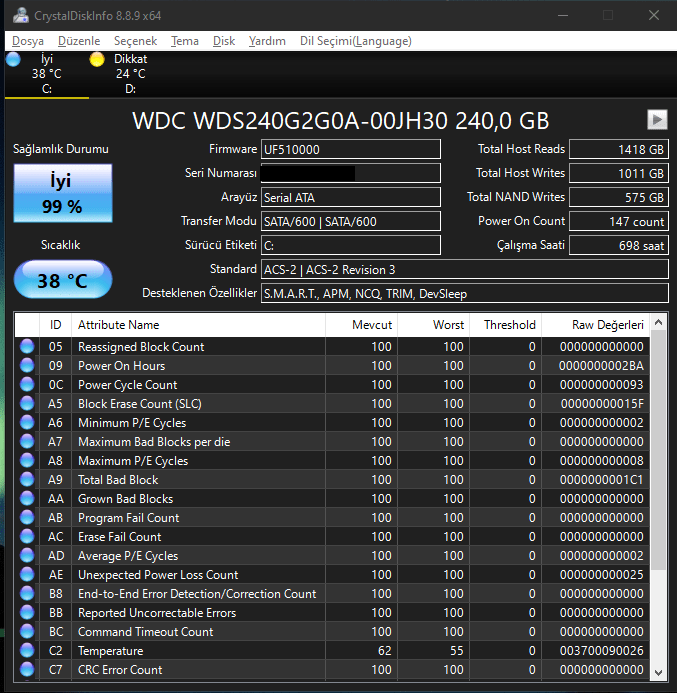Click status orb for Program Fail Count
677x693 pixels.
tap(27, 518)
